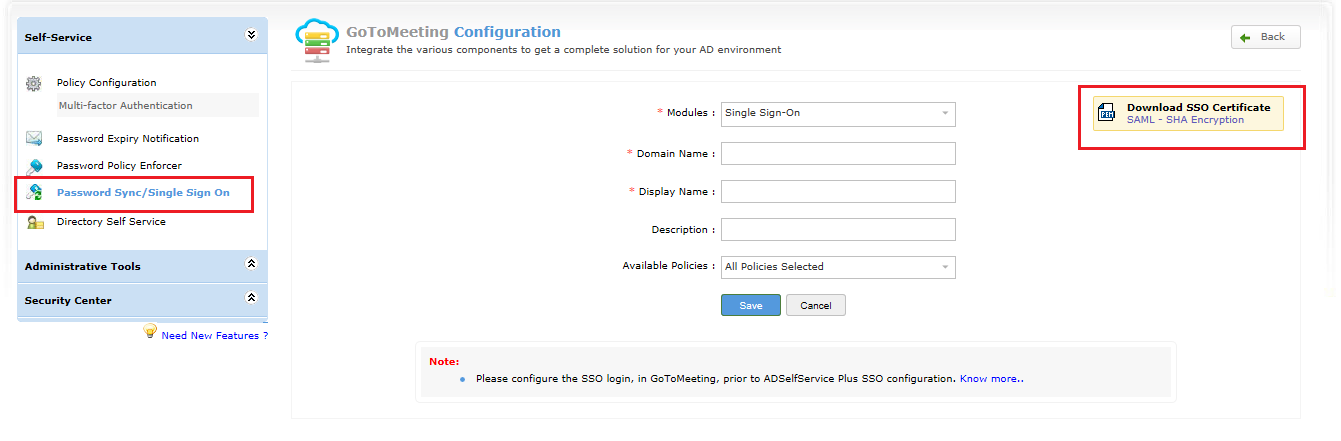Open the Modules dropdown

coord(838,114)
